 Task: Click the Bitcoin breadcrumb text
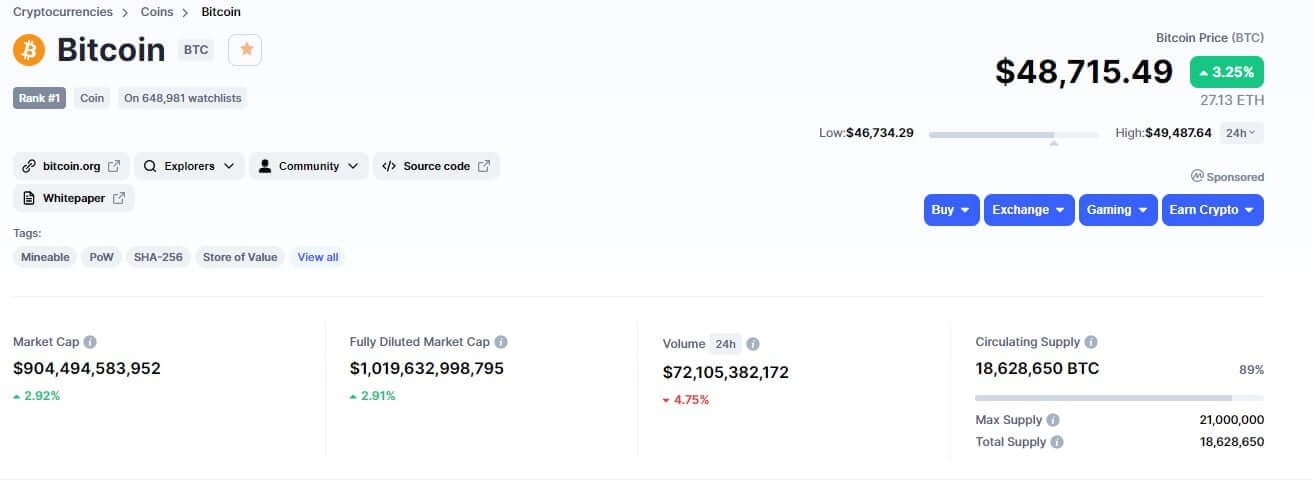pyautogui.click(x=221, y=12)
